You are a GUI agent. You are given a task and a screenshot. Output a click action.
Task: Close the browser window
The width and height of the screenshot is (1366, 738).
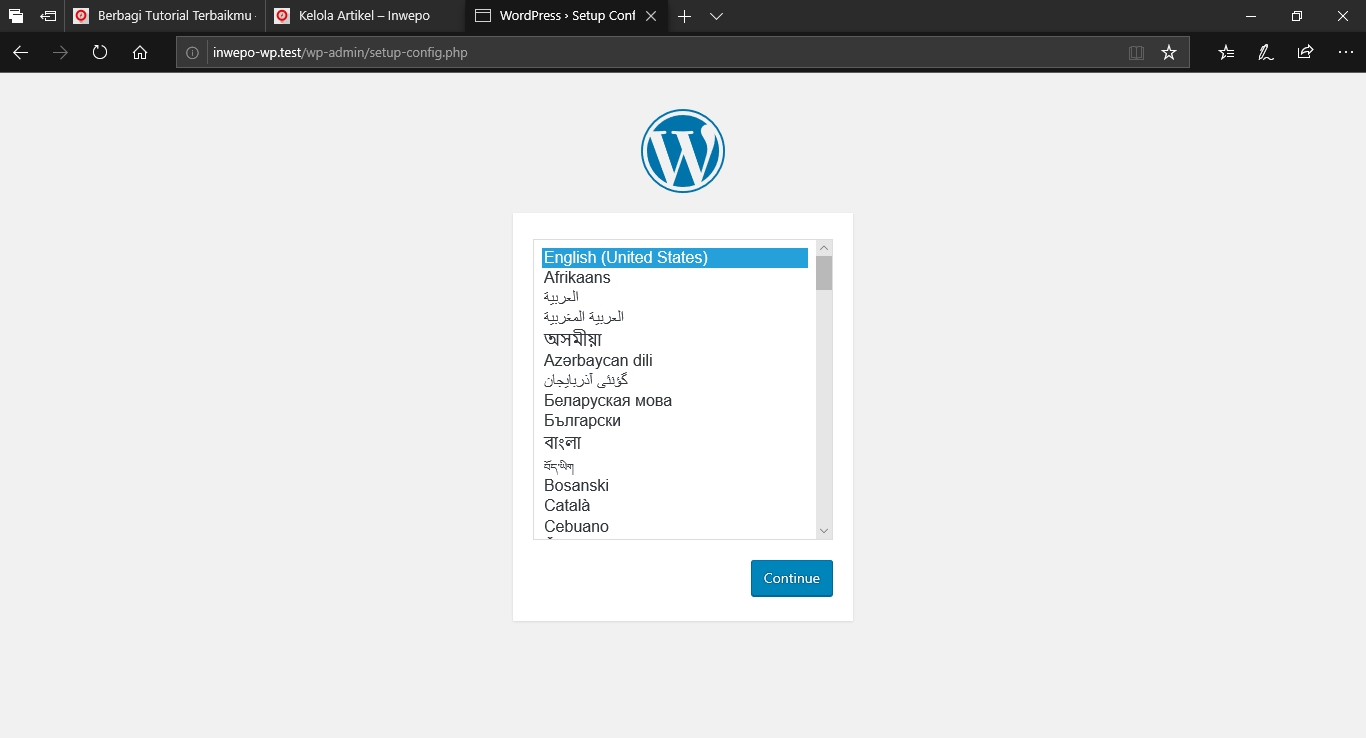1343,16
